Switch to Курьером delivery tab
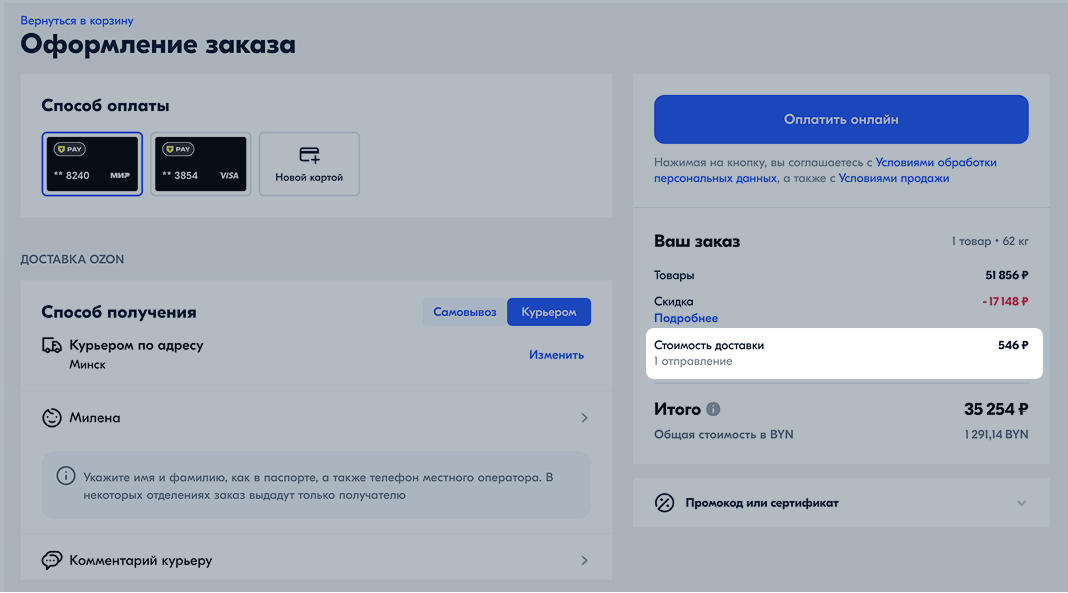 548,312
